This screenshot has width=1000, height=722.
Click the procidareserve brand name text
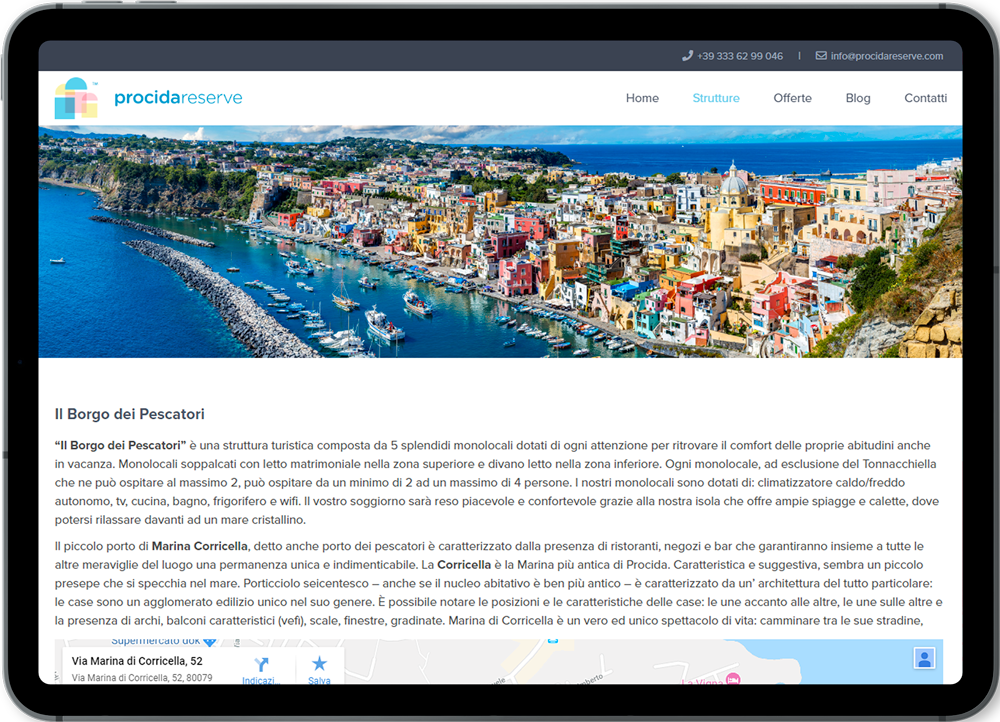click(178, 98)
